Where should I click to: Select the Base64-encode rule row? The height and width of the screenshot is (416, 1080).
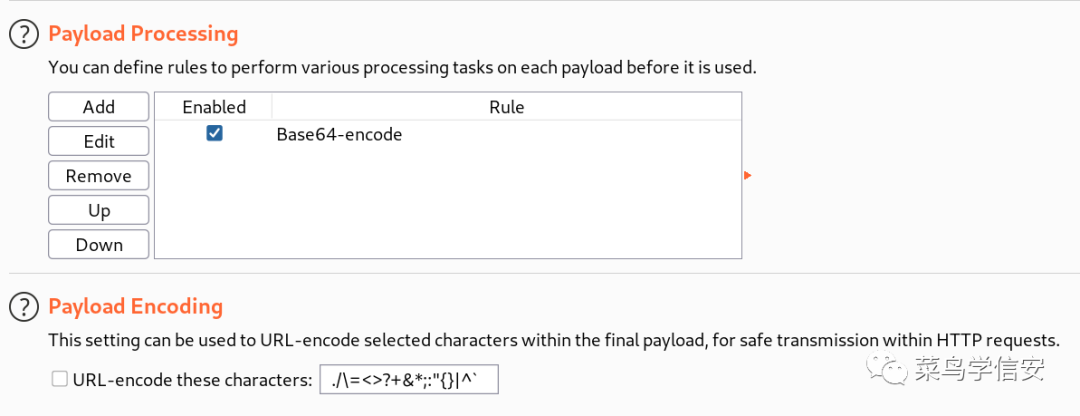click(x=448, y=134)
